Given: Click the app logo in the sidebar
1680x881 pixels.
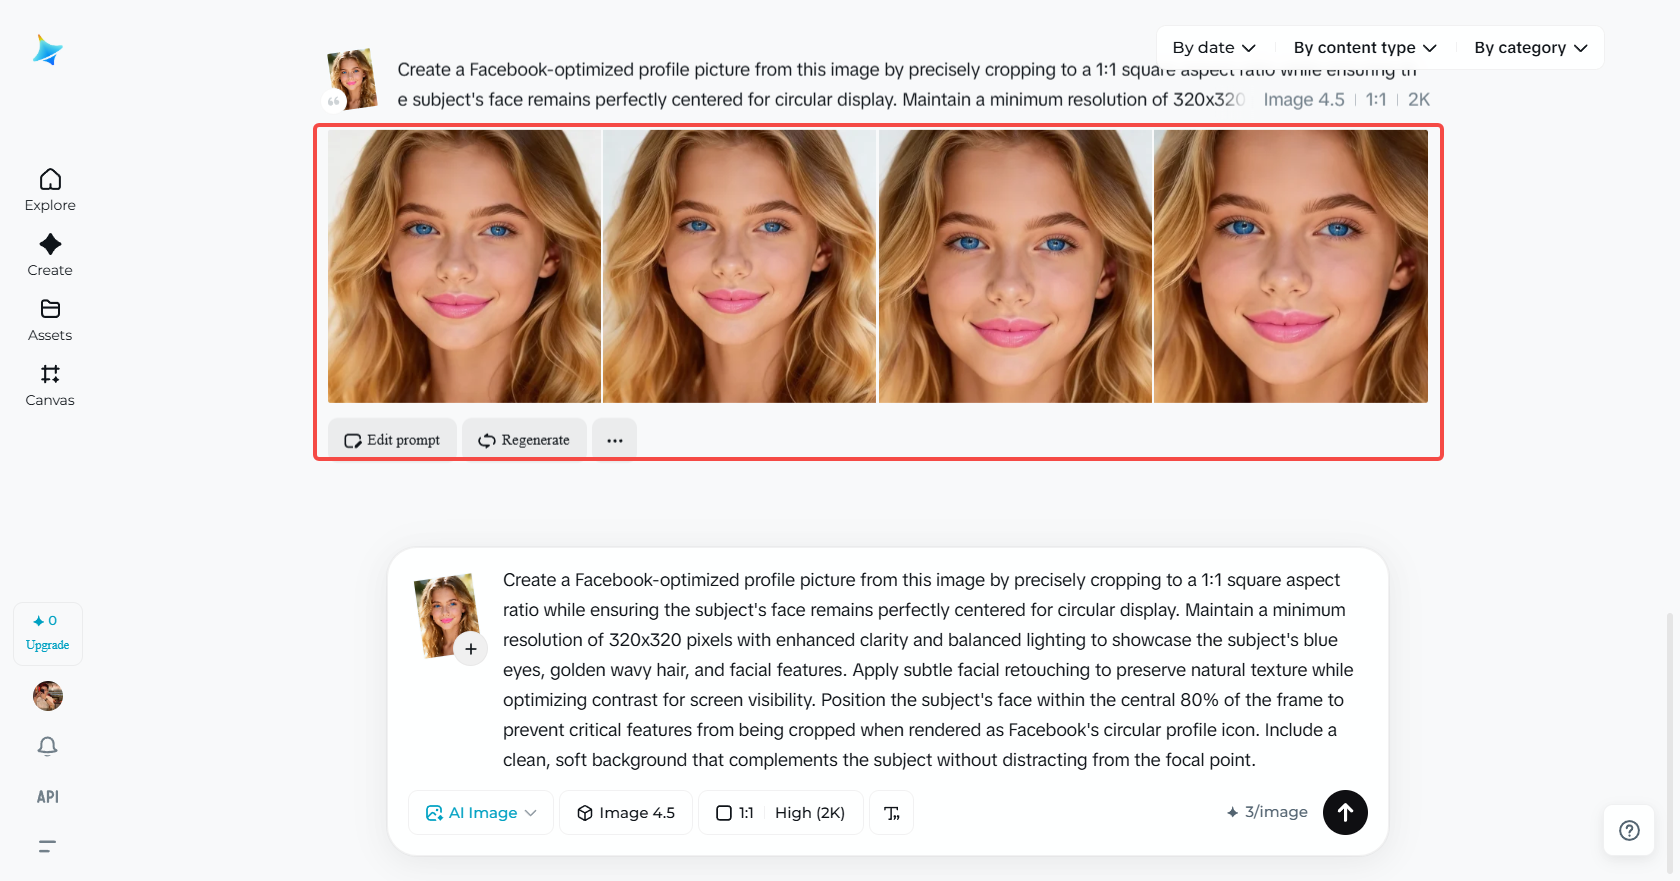Looking at the screenshot, I should pos(47,50).
